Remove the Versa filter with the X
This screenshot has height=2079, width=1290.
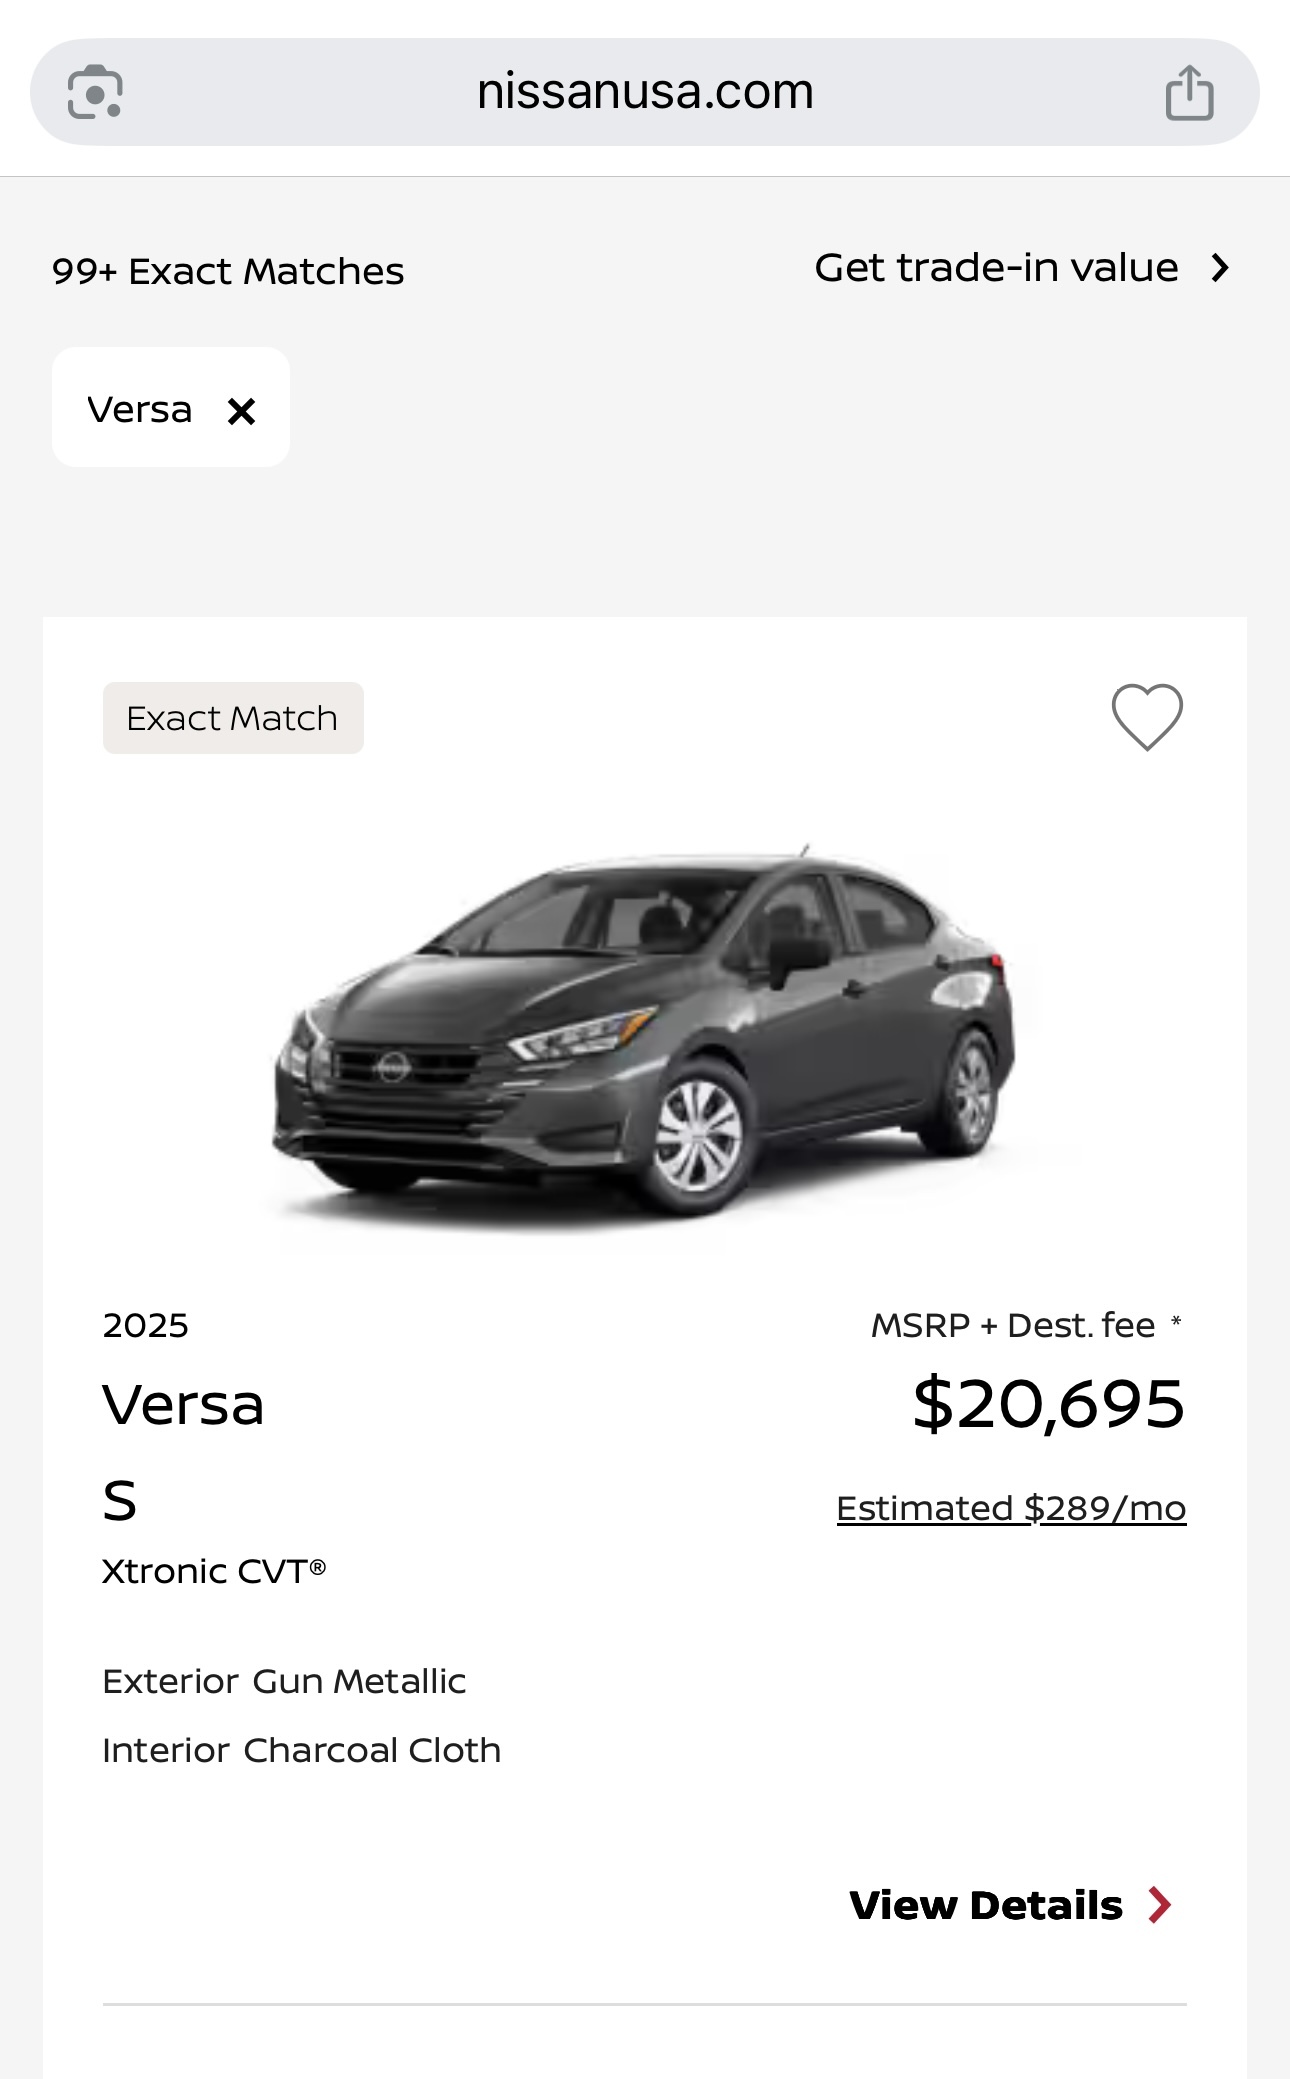[241, 411]
